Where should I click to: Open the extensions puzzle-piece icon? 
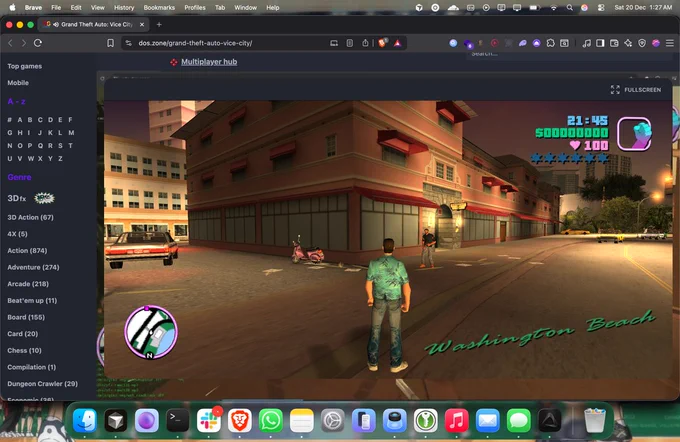click(550, 43)
